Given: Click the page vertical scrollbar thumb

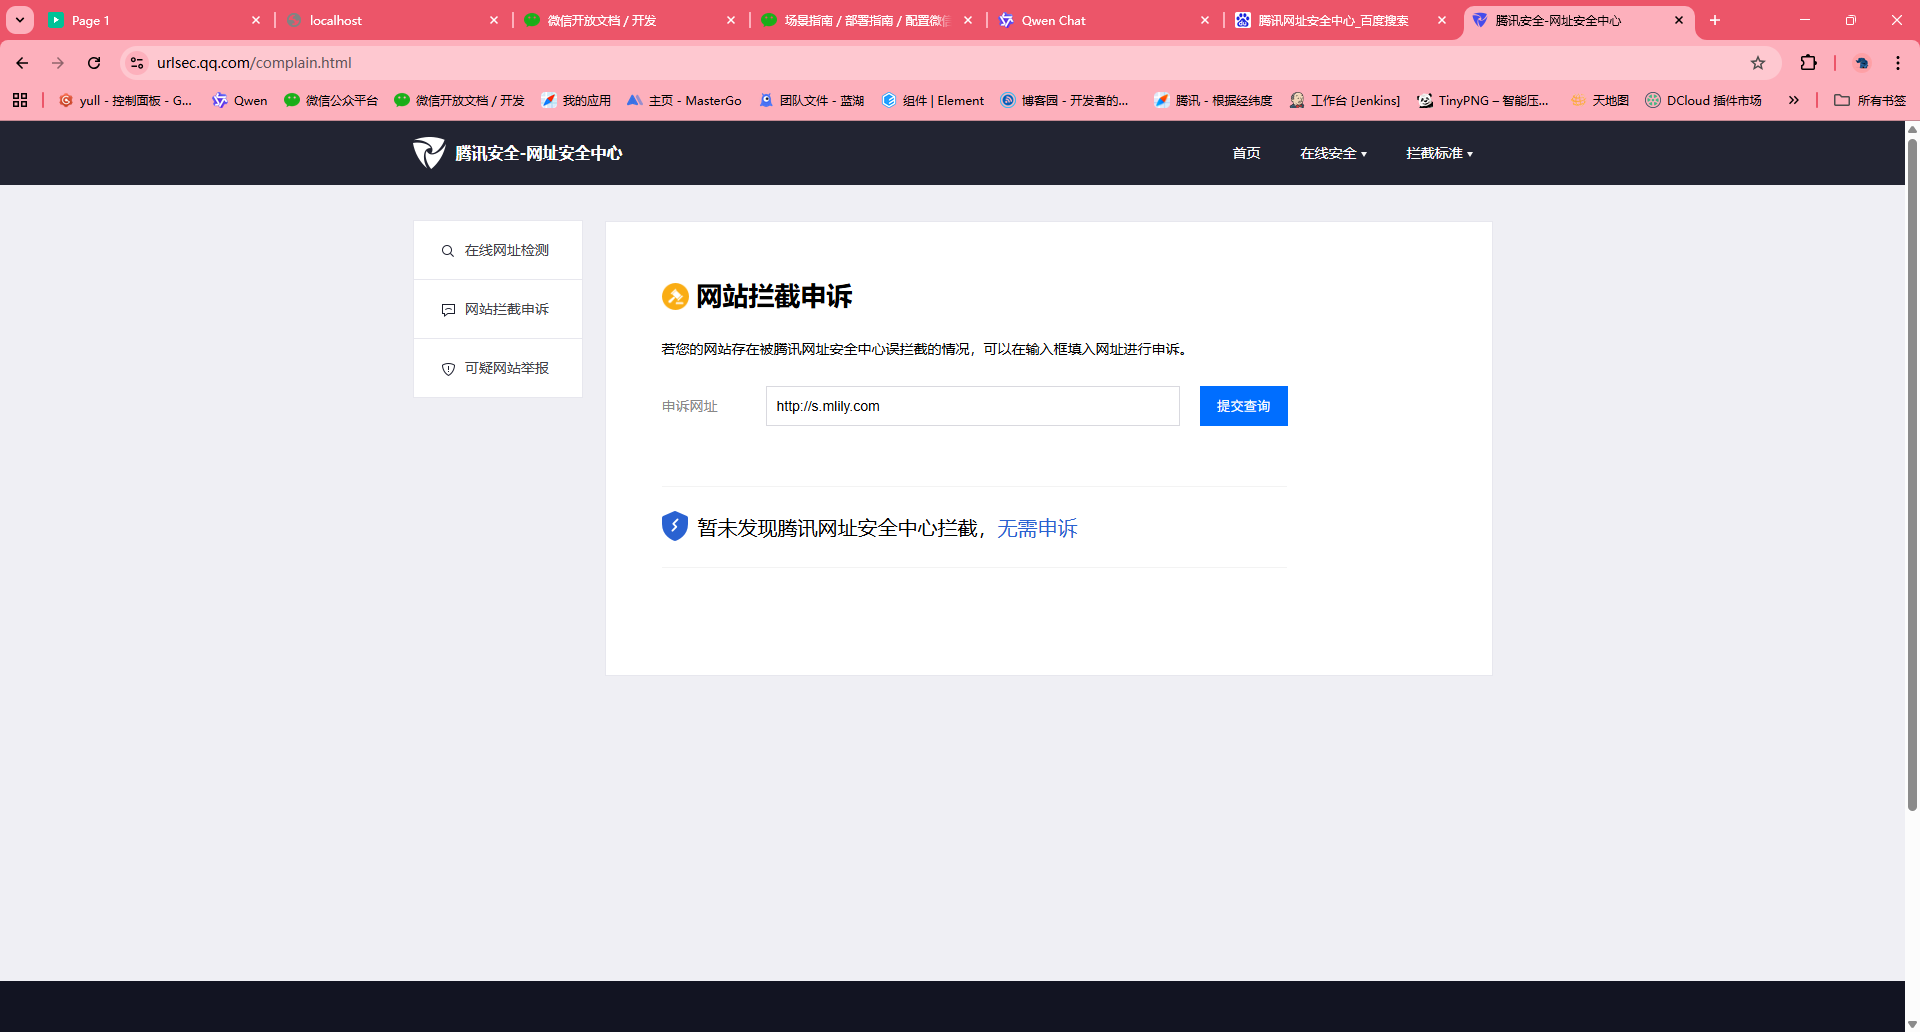Looking at the screenshot, I should (x=1912, y=474).
